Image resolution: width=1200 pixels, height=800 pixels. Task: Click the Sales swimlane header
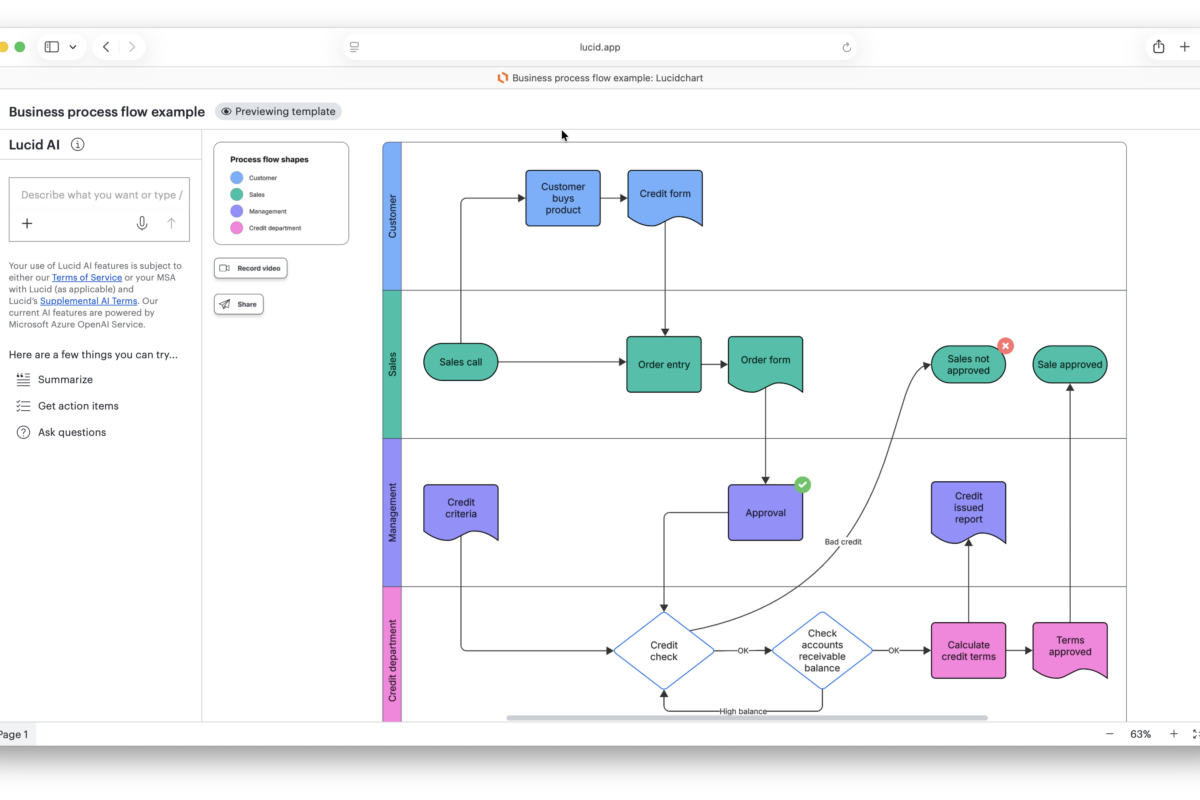coord(392,364)
